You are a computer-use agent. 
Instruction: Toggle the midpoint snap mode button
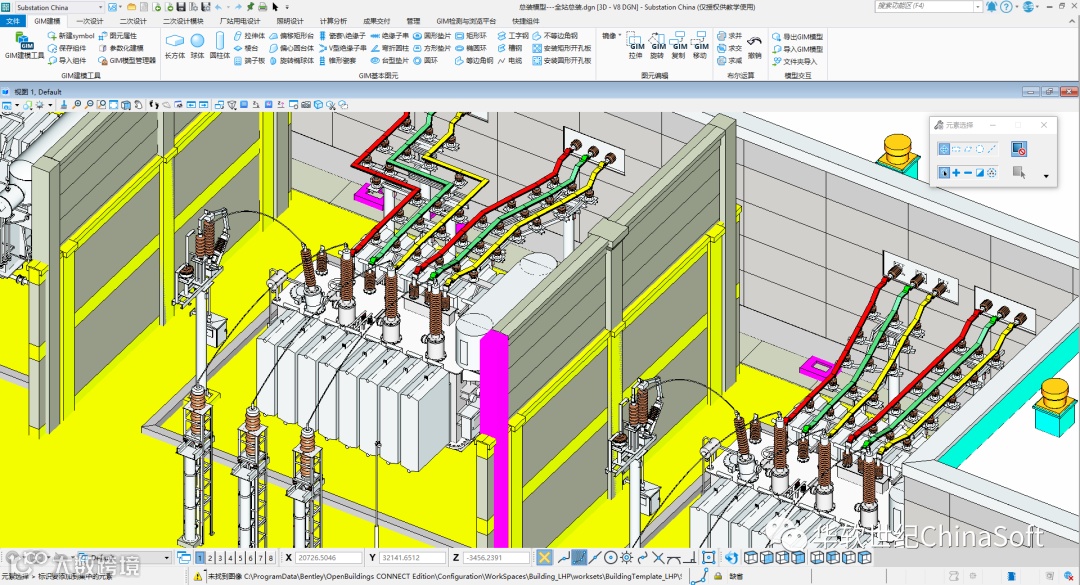[595, 557]
